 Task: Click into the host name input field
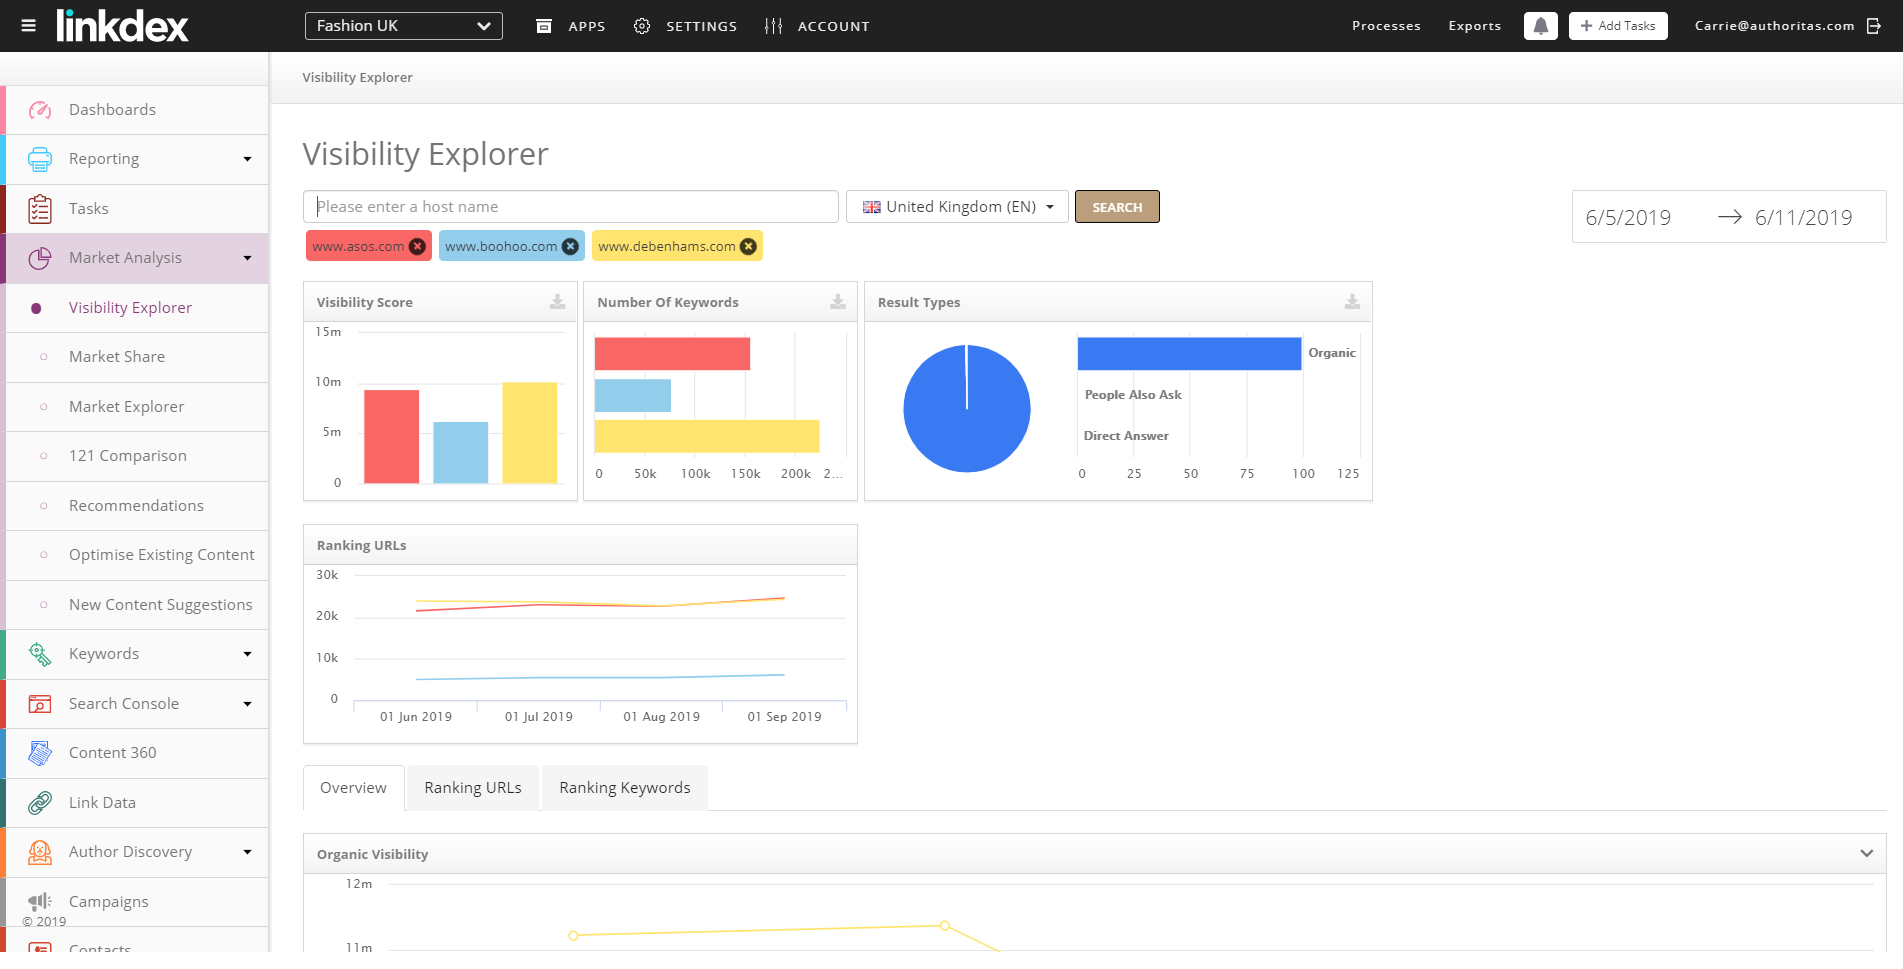pos(570,207)
